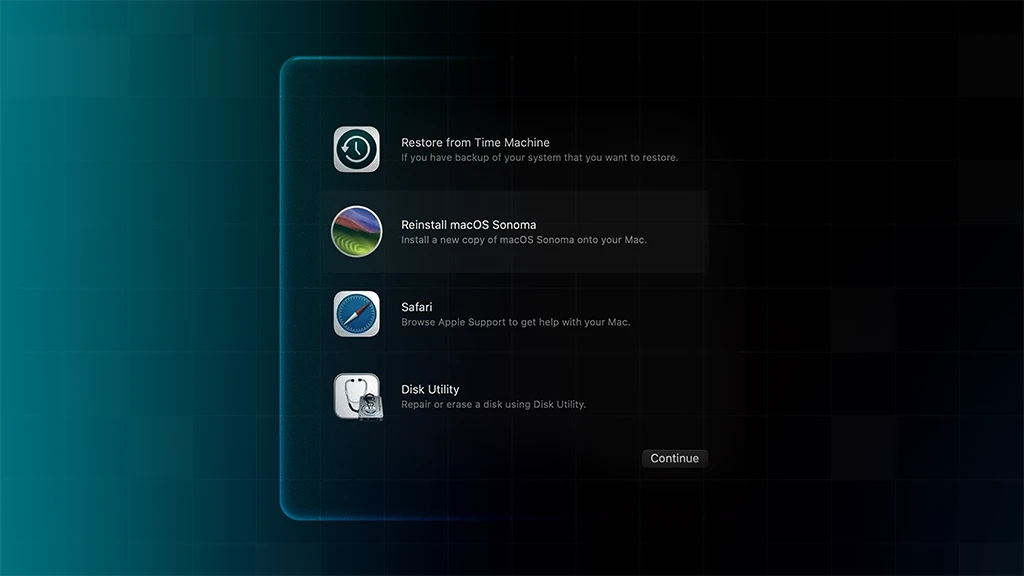Click the 'Disk Utility' label text
Image resolution: width=1024 pixels, height=576 pixels.
pos(431,389)
